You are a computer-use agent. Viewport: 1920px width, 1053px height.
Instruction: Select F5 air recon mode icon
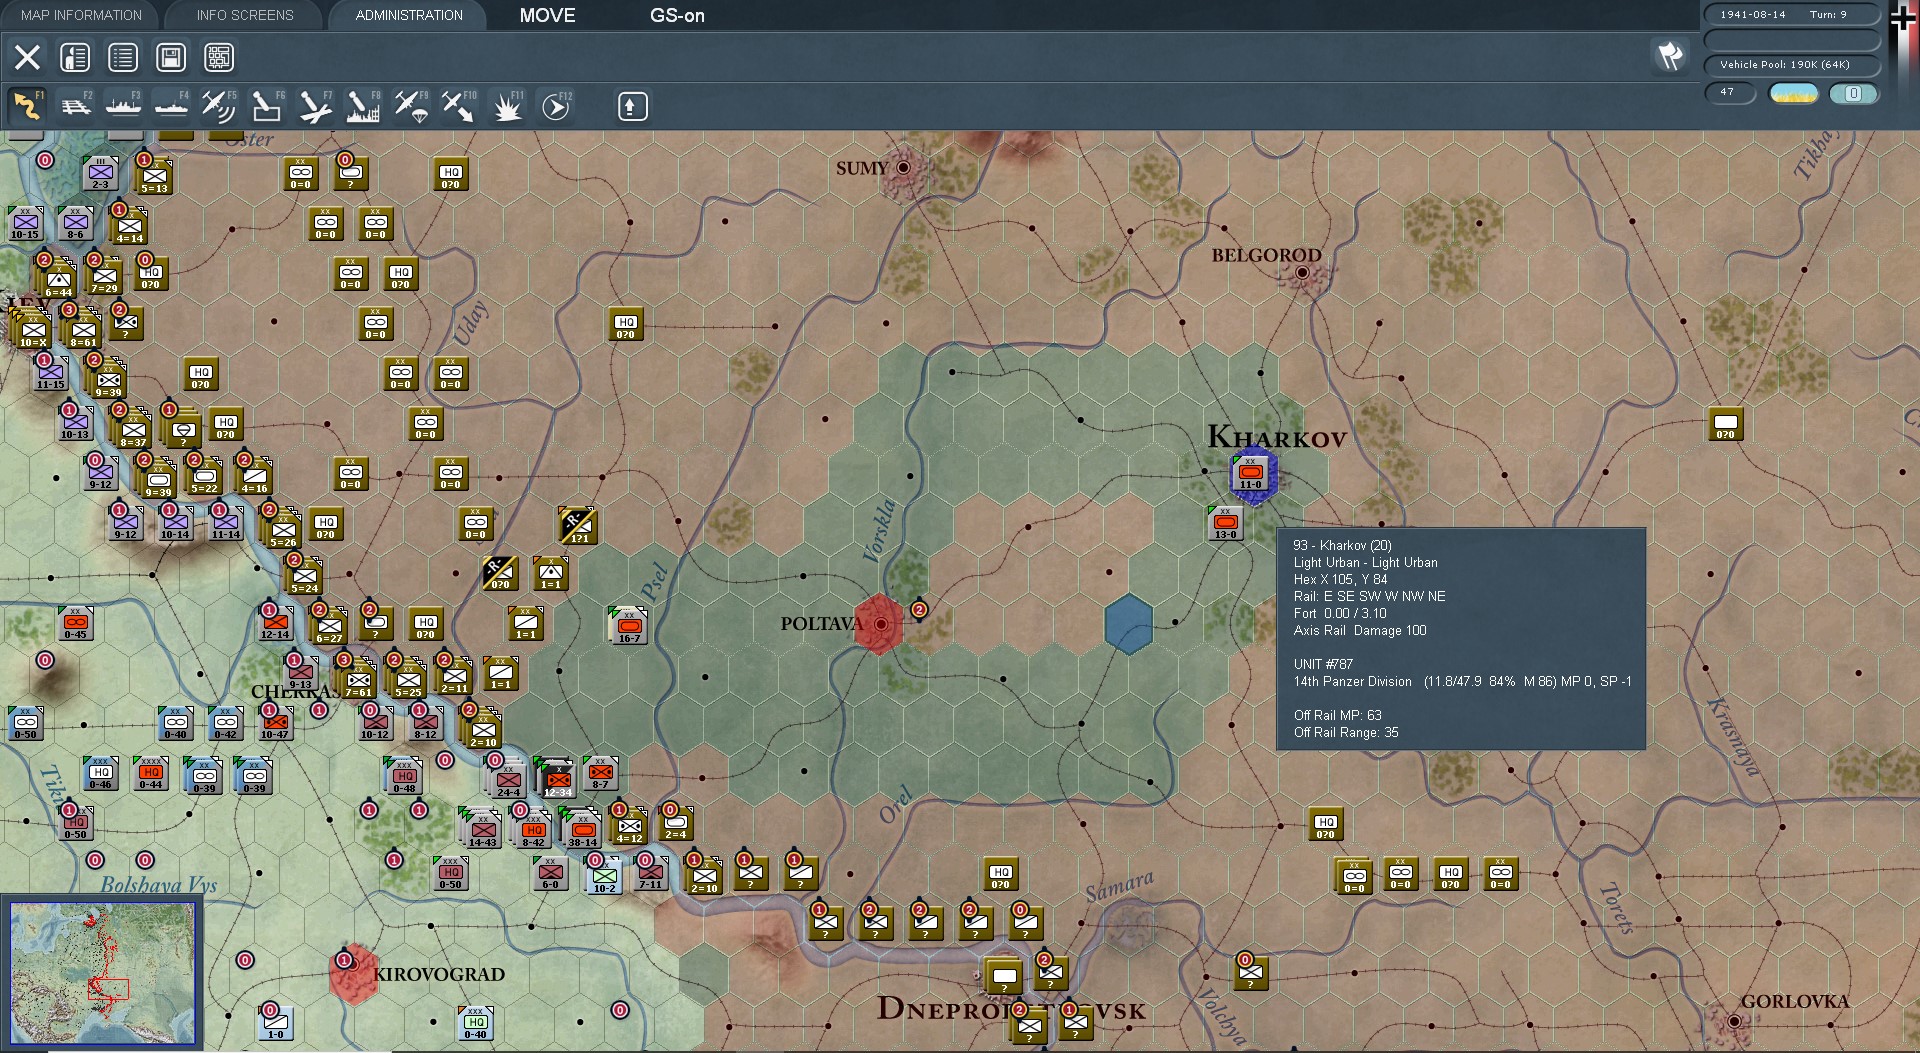219,105
